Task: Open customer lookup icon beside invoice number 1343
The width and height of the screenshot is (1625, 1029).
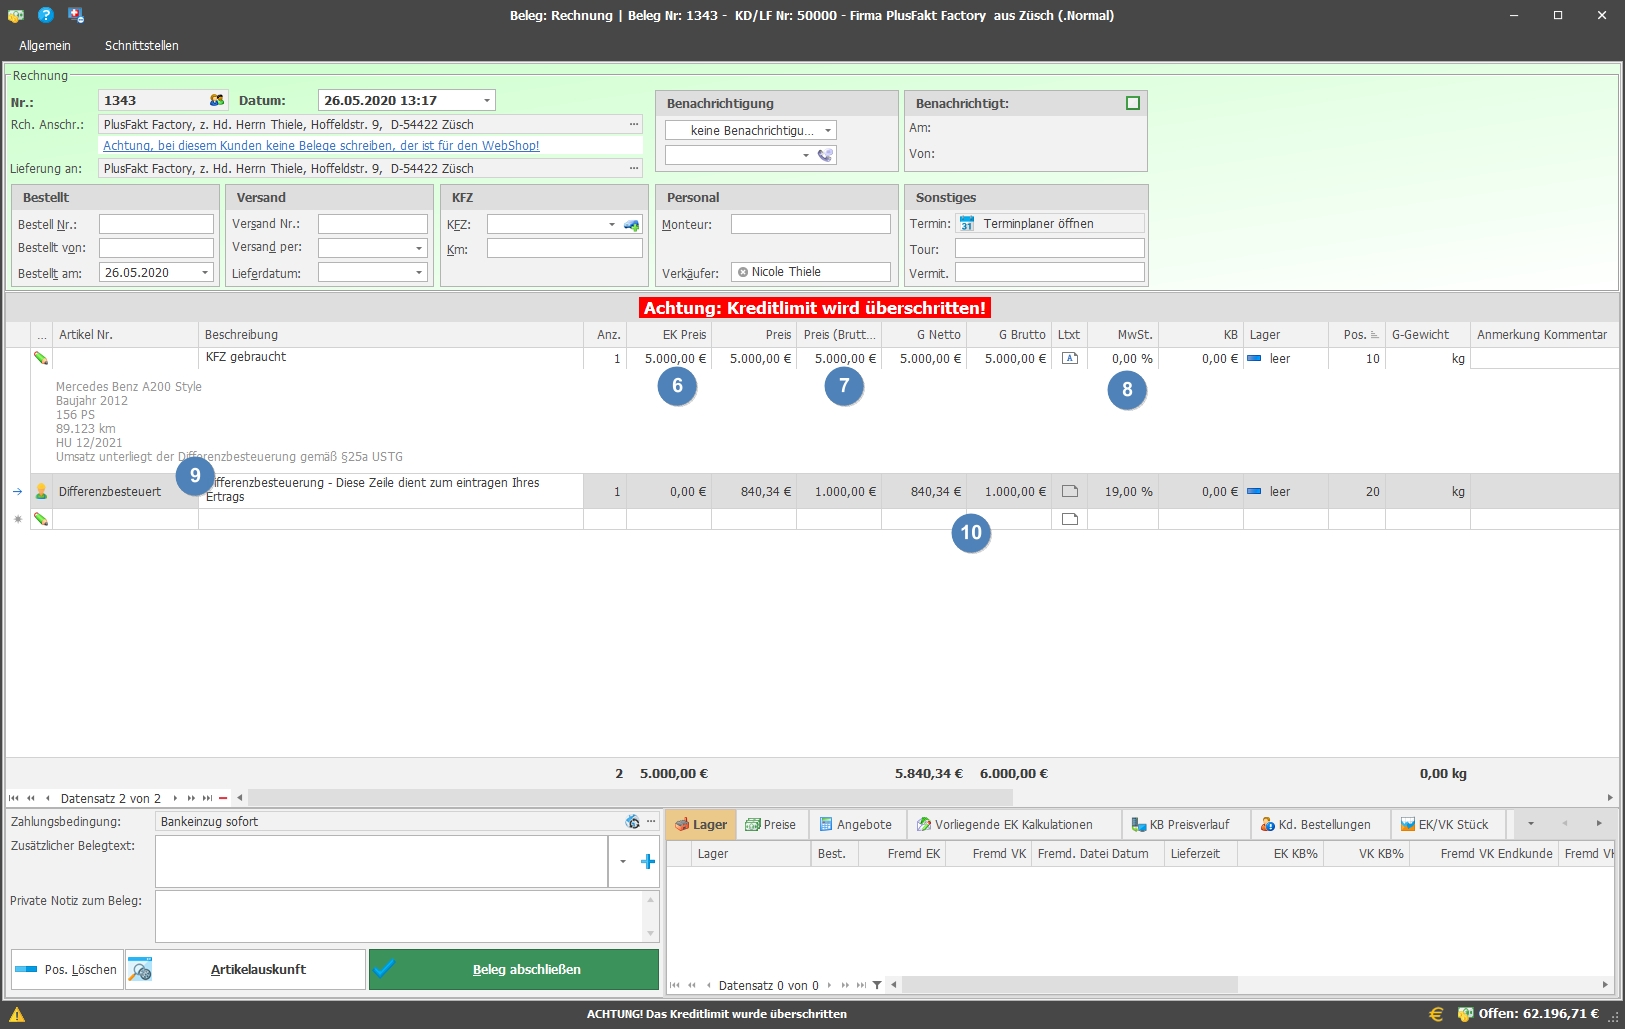Action: coord(217,100)
